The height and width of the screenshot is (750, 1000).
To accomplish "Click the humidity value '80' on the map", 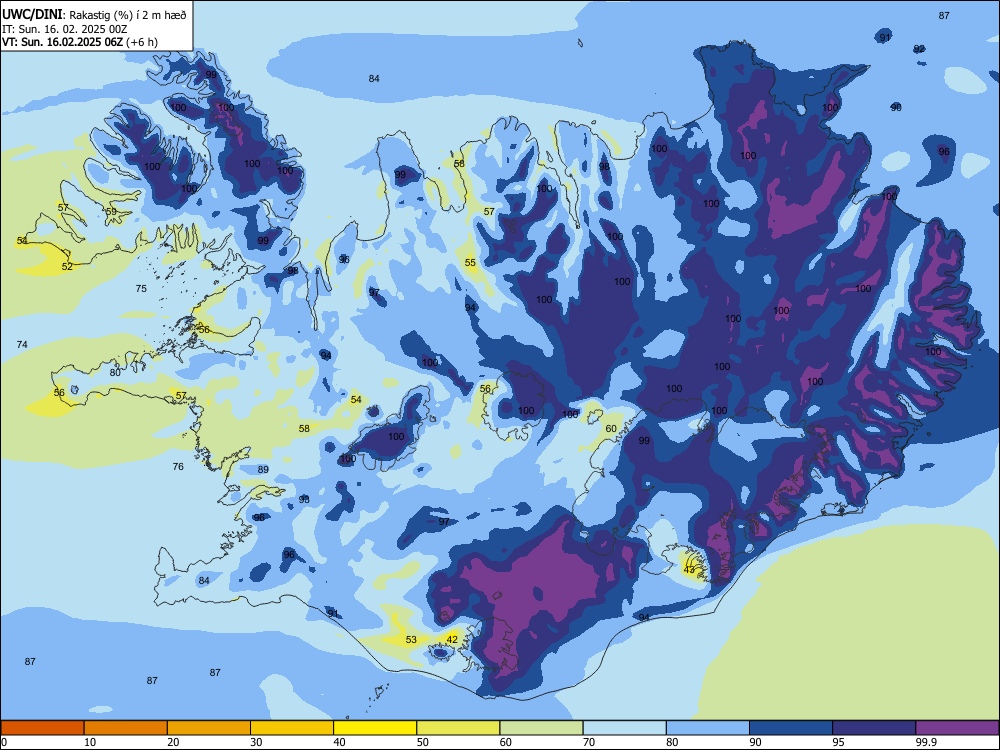I will pos(115,373).
